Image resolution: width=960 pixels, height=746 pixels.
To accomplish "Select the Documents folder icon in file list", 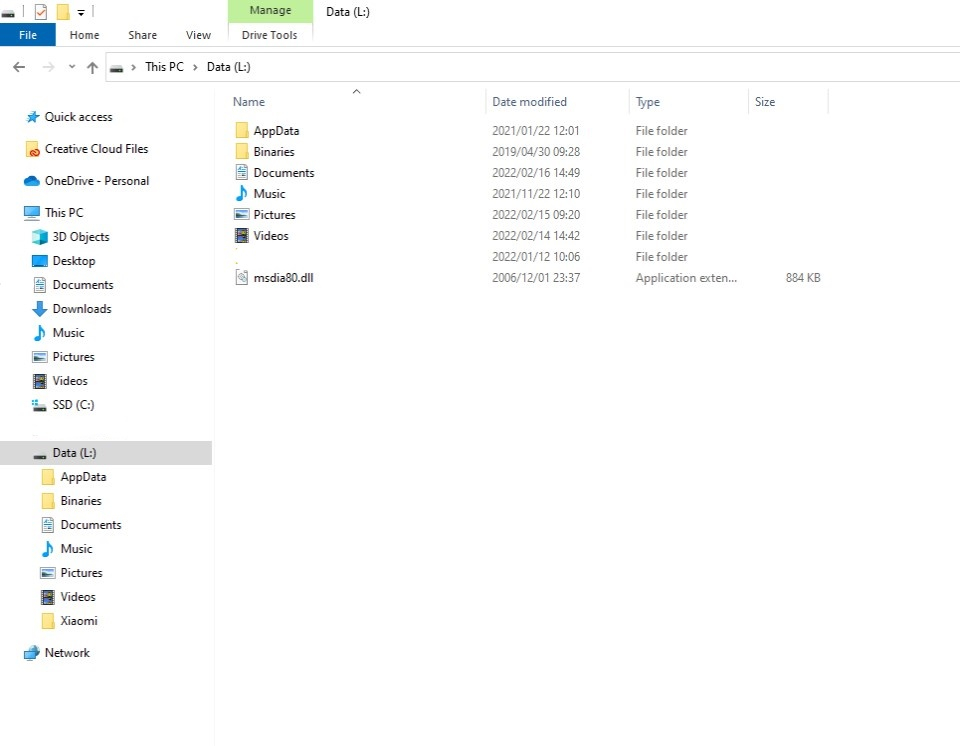I will [x=242, y=173].
